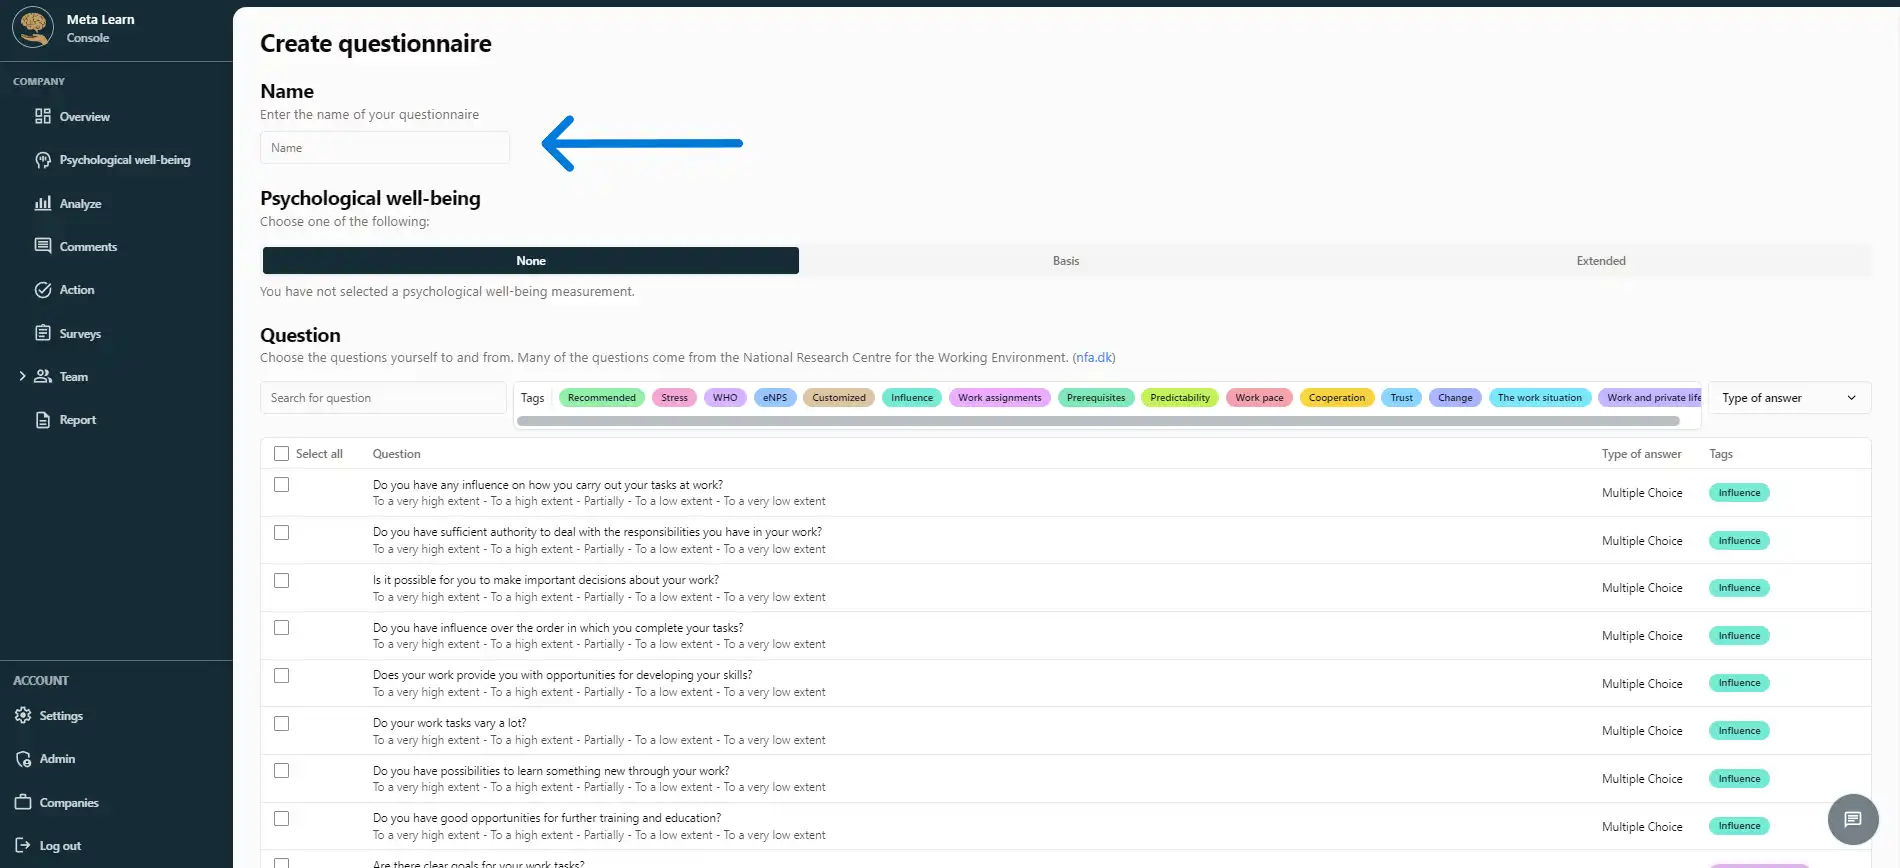Select the Extended well-being option

pyautogui.click(x=1600, y=261)
